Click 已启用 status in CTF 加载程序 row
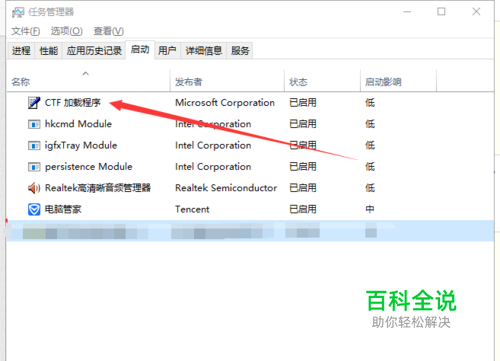This screenshot has width=500, height=361. 303,103
